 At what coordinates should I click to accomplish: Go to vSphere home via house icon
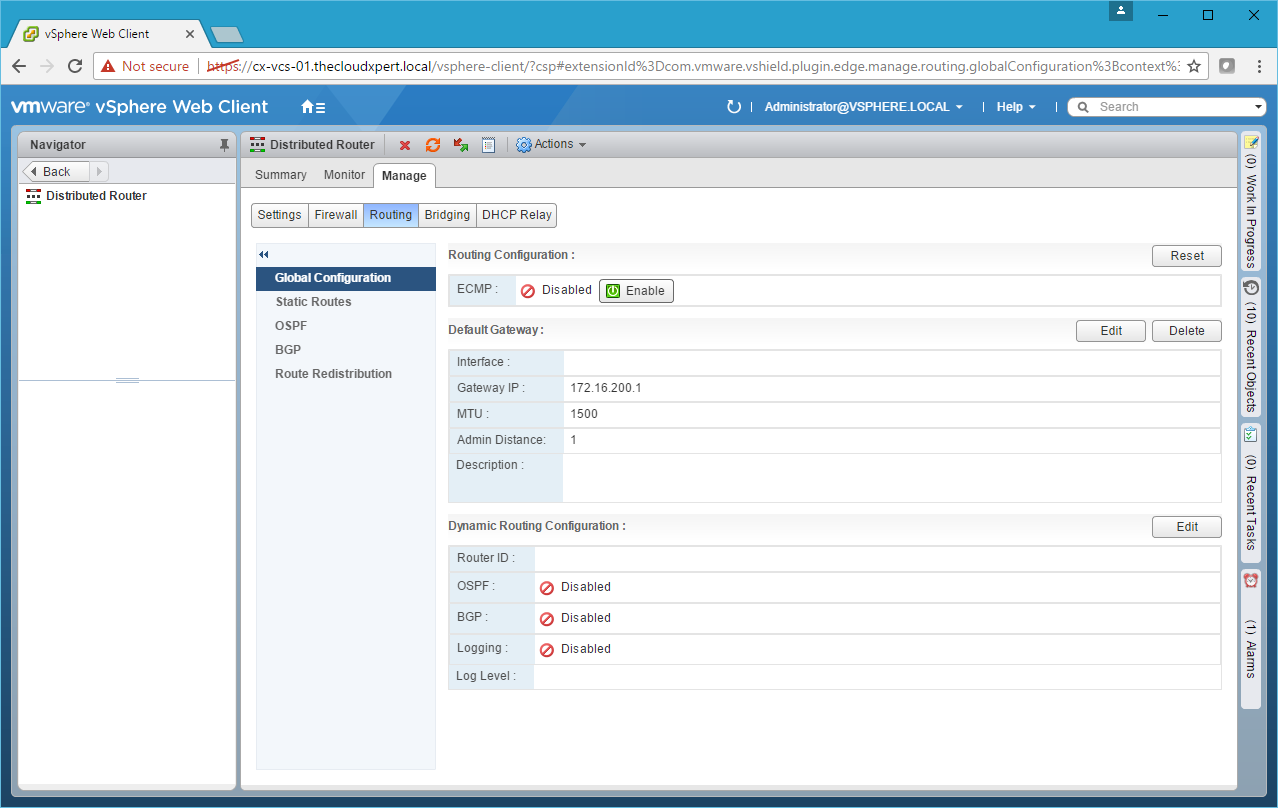tap(312, 107)
